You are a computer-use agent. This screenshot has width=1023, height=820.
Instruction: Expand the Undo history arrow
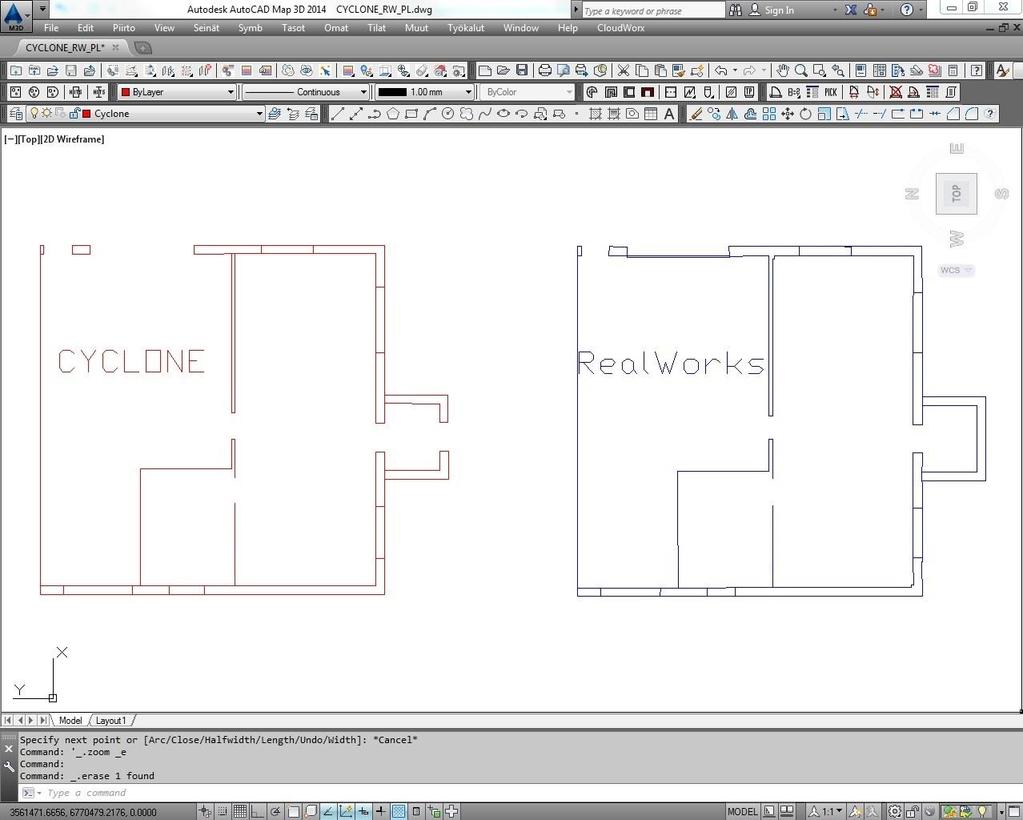pos(735,70)
